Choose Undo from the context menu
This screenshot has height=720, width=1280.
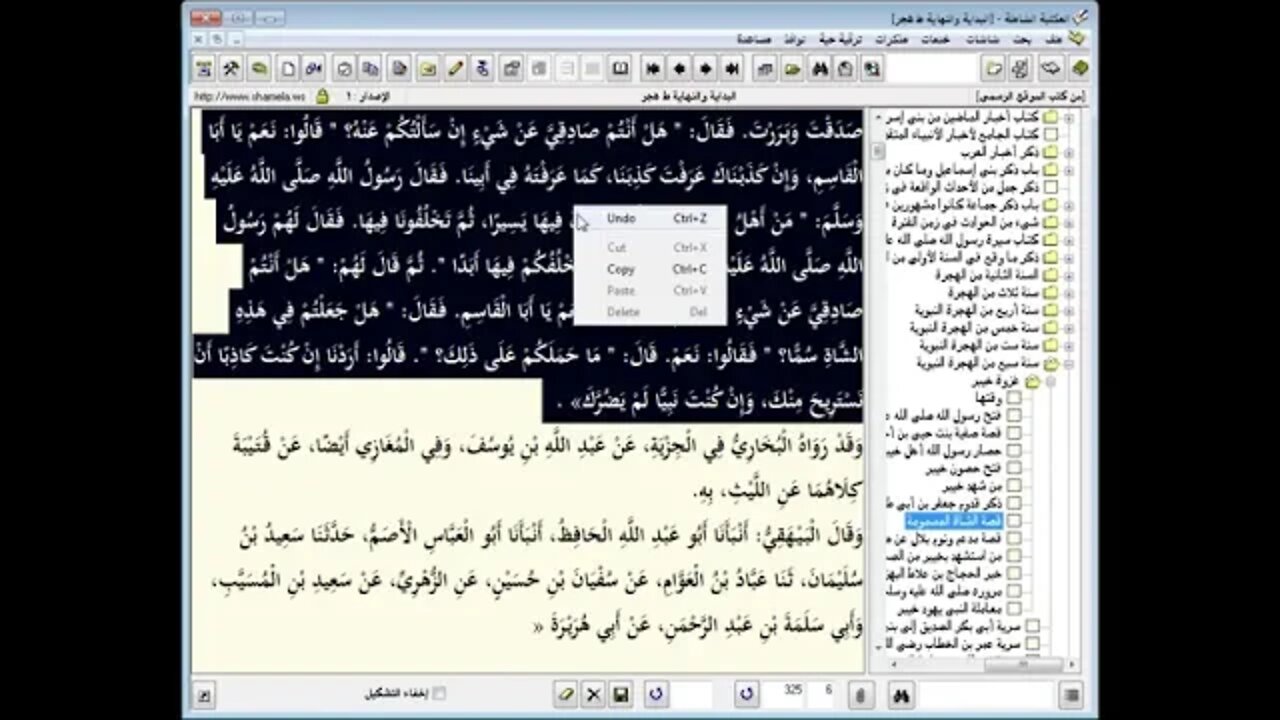(649, 218)
